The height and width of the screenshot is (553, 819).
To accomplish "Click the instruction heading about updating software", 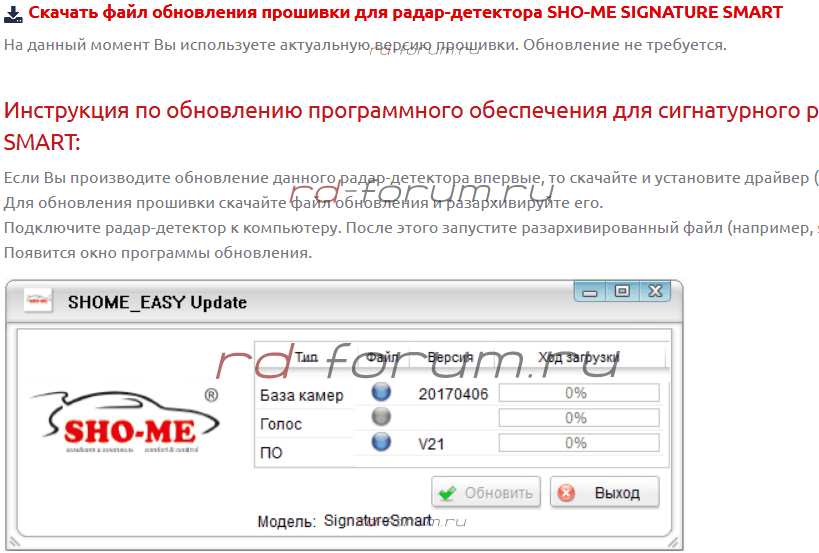I will point(411,126).
